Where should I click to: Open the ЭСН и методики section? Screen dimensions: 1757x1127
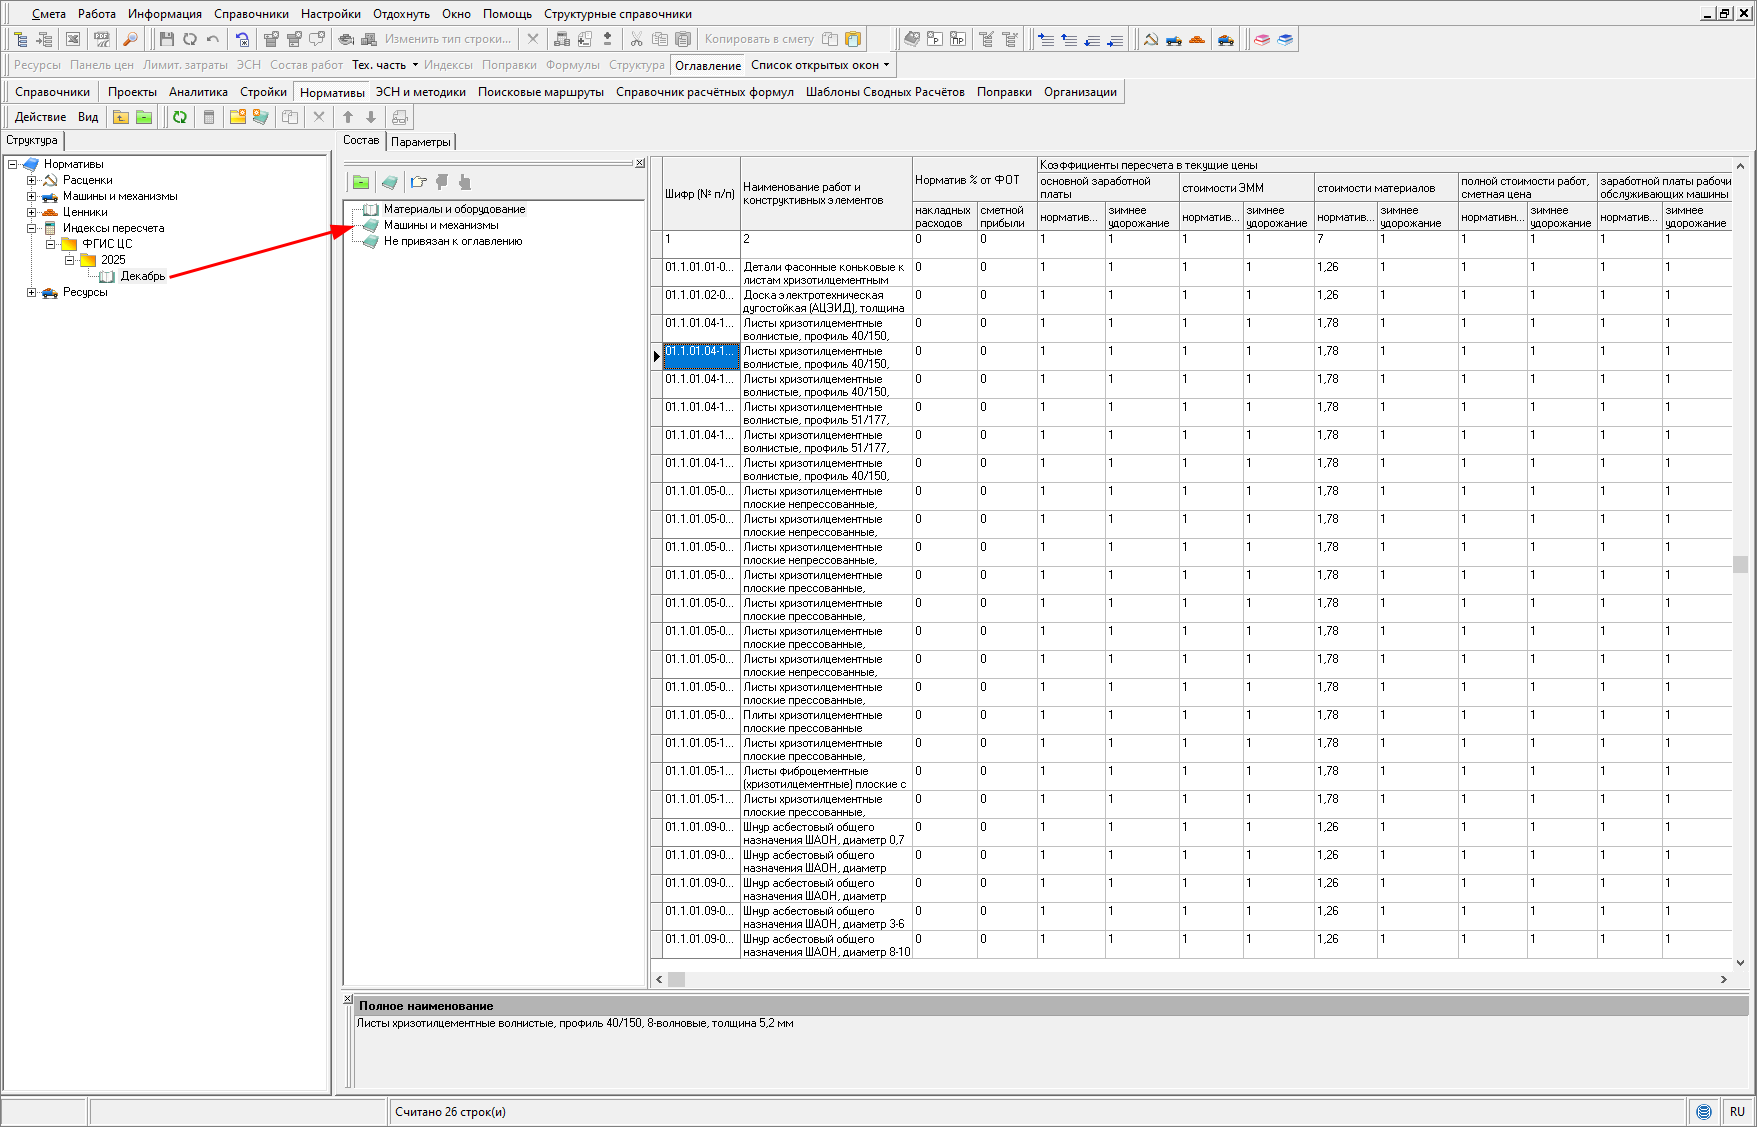tap(420, 92)
